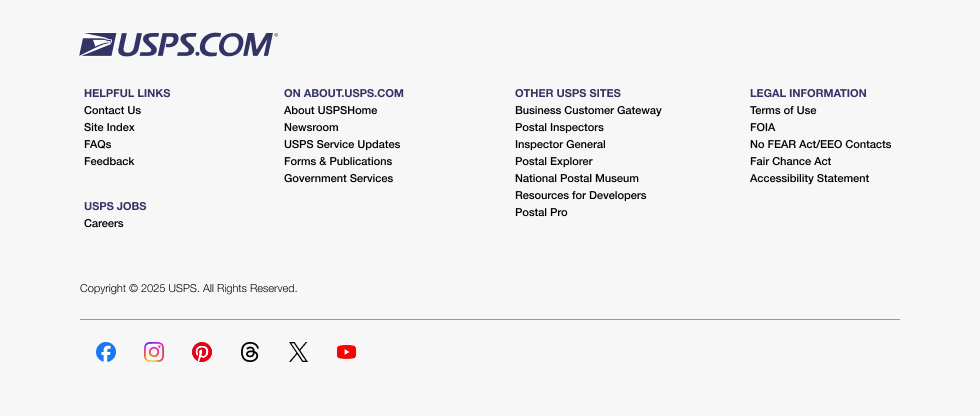Screen dimensions: 980x416
Task: Open the USPS X (Twitter) icon
Action: (x=298, y=352)
